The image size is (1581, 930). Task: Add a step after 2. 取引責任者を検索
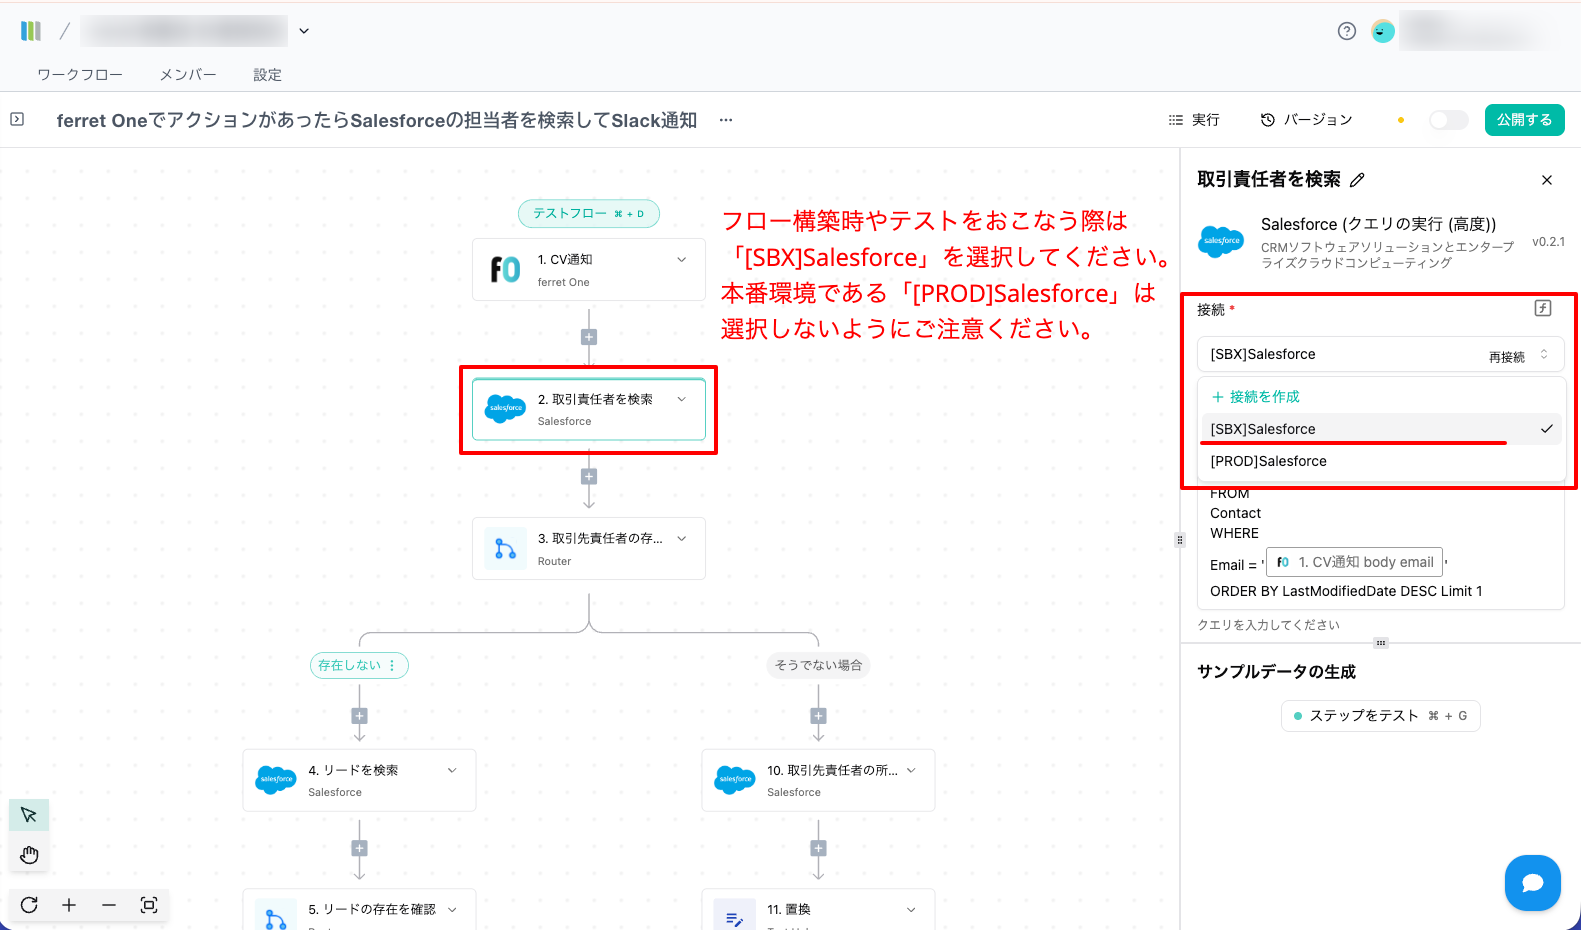pos(589,477)
